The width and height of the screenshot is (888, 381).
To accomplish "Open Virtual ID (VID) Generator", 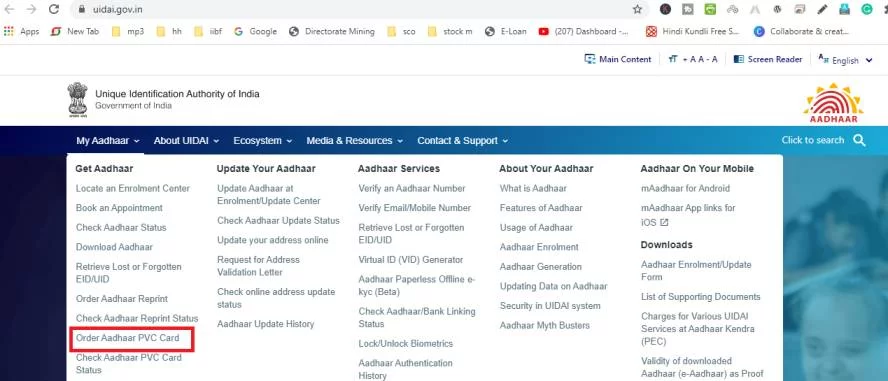I will click(x=411, y=260).
